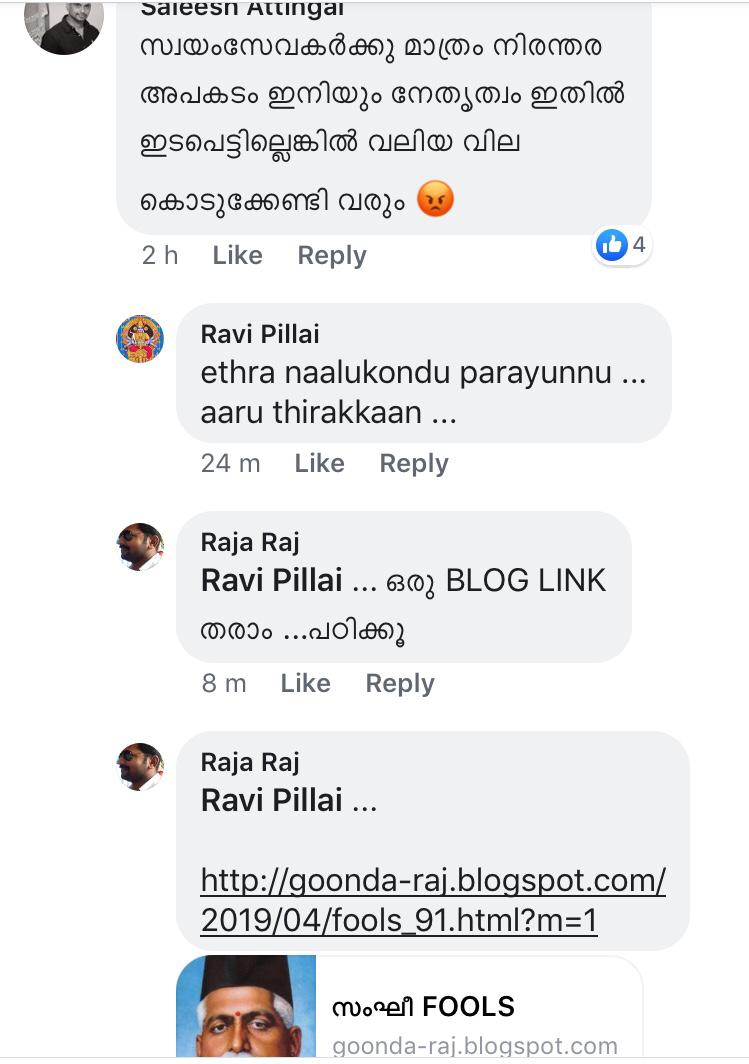The width and height of the screenshot is (749, 1064).
Task: Open the link preview image thumbnail
Action: [x=246, y=1006]
